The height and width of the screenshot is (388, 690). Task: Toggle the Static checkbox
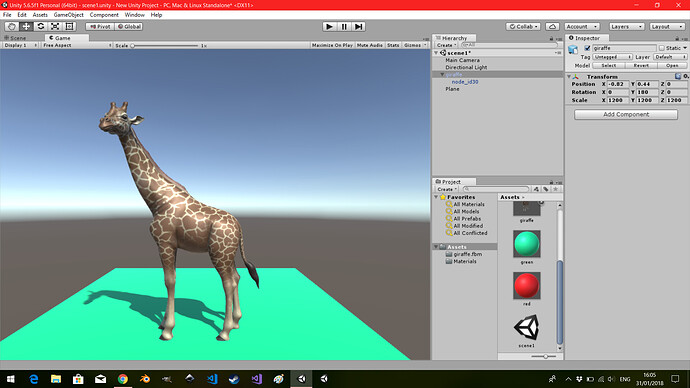[661, 48]
